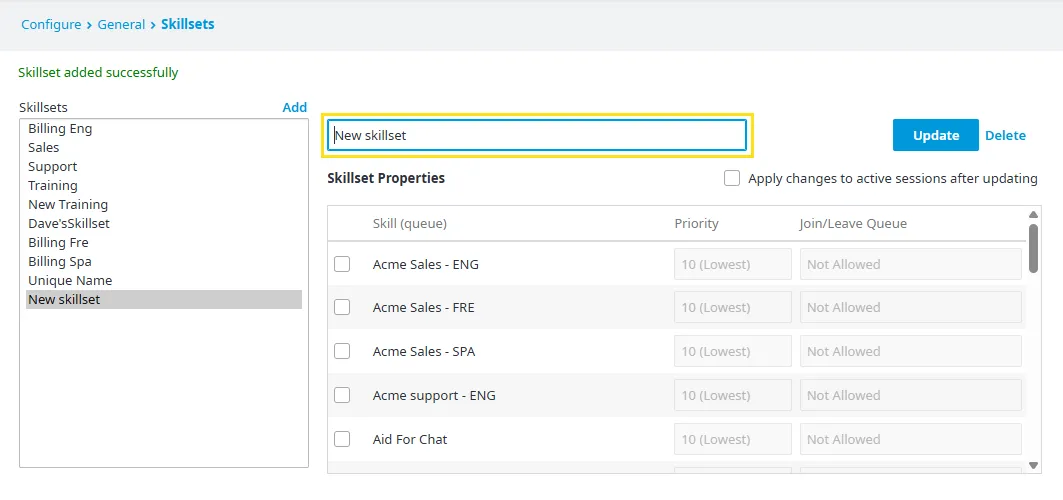The image size is (1063, 500).
Task: Open priority dropdown for Acme Sales - FRE
Action: tap(733, 308)
